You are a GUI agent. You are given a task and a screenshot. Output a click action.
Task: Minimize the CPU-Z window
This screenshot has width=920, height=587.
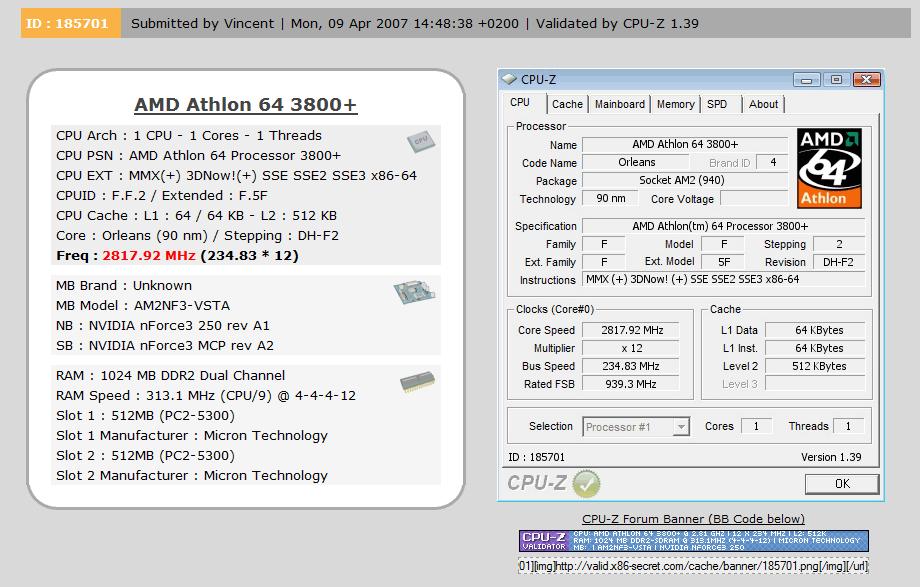pyautogui.click(x=807, y=79)
